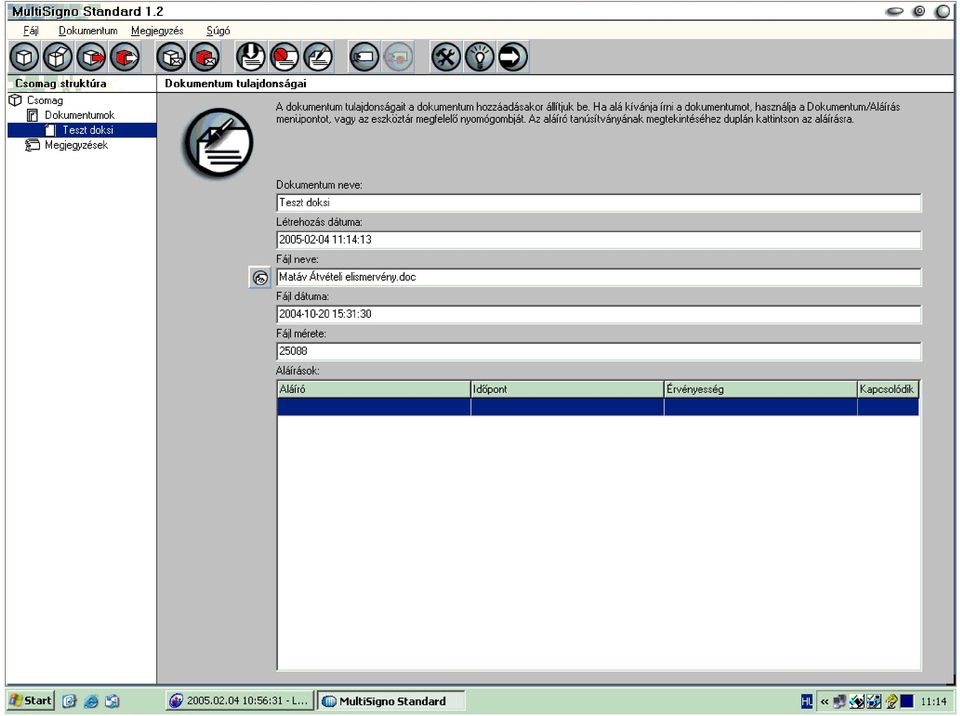
Task: Click the document with down arrow icon
Action: click(x=251, y=57)
